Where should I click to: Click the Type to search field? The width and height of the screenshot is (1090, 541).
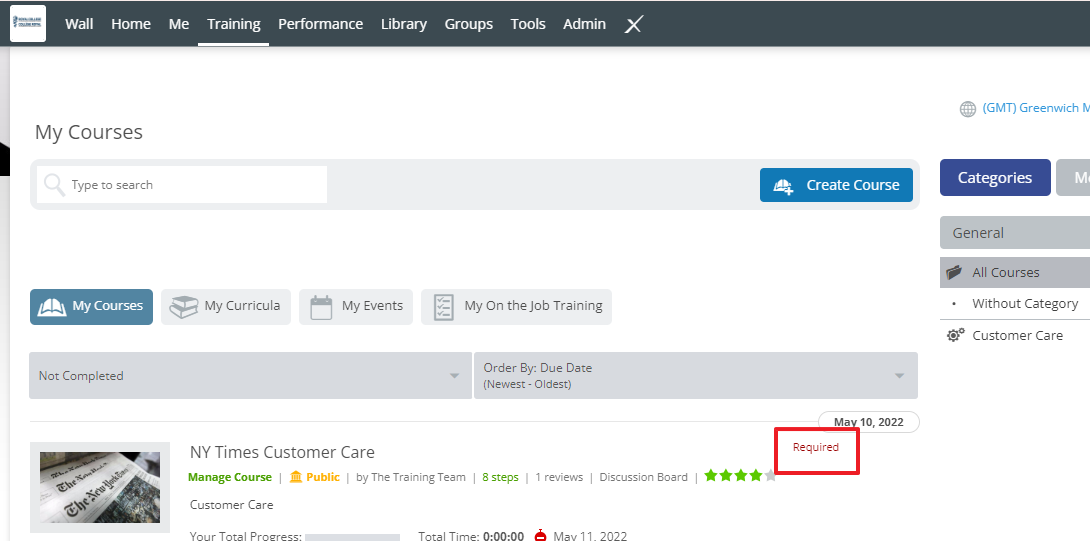(x=182, y=185)
